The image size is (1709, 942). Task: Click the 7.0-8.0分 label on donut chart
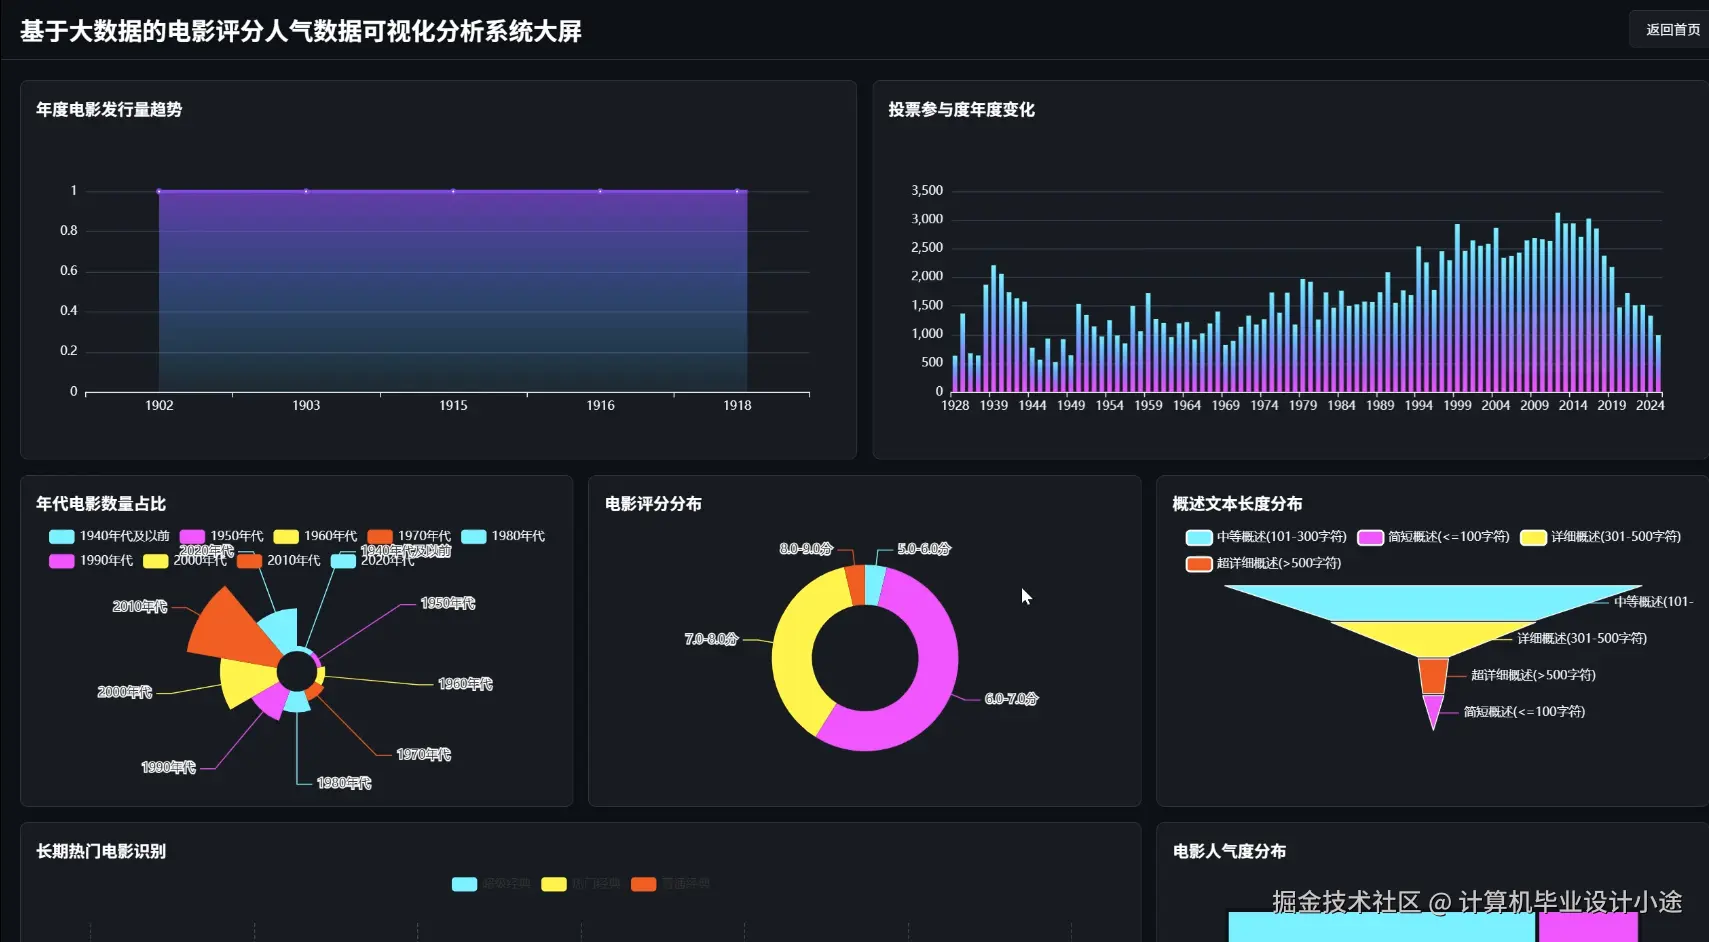click(x=711, y=639)
